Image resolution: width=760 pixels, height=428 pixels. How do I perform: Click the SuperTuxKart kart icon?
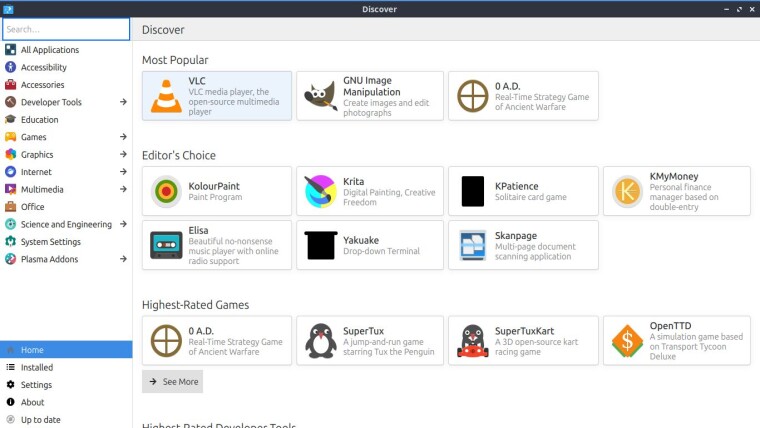pyautogui.click(x=473, y=341)
